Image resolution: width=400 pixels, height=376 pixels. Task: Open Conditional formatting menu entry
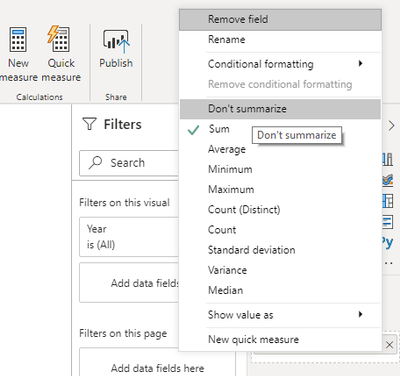(280, 64)
